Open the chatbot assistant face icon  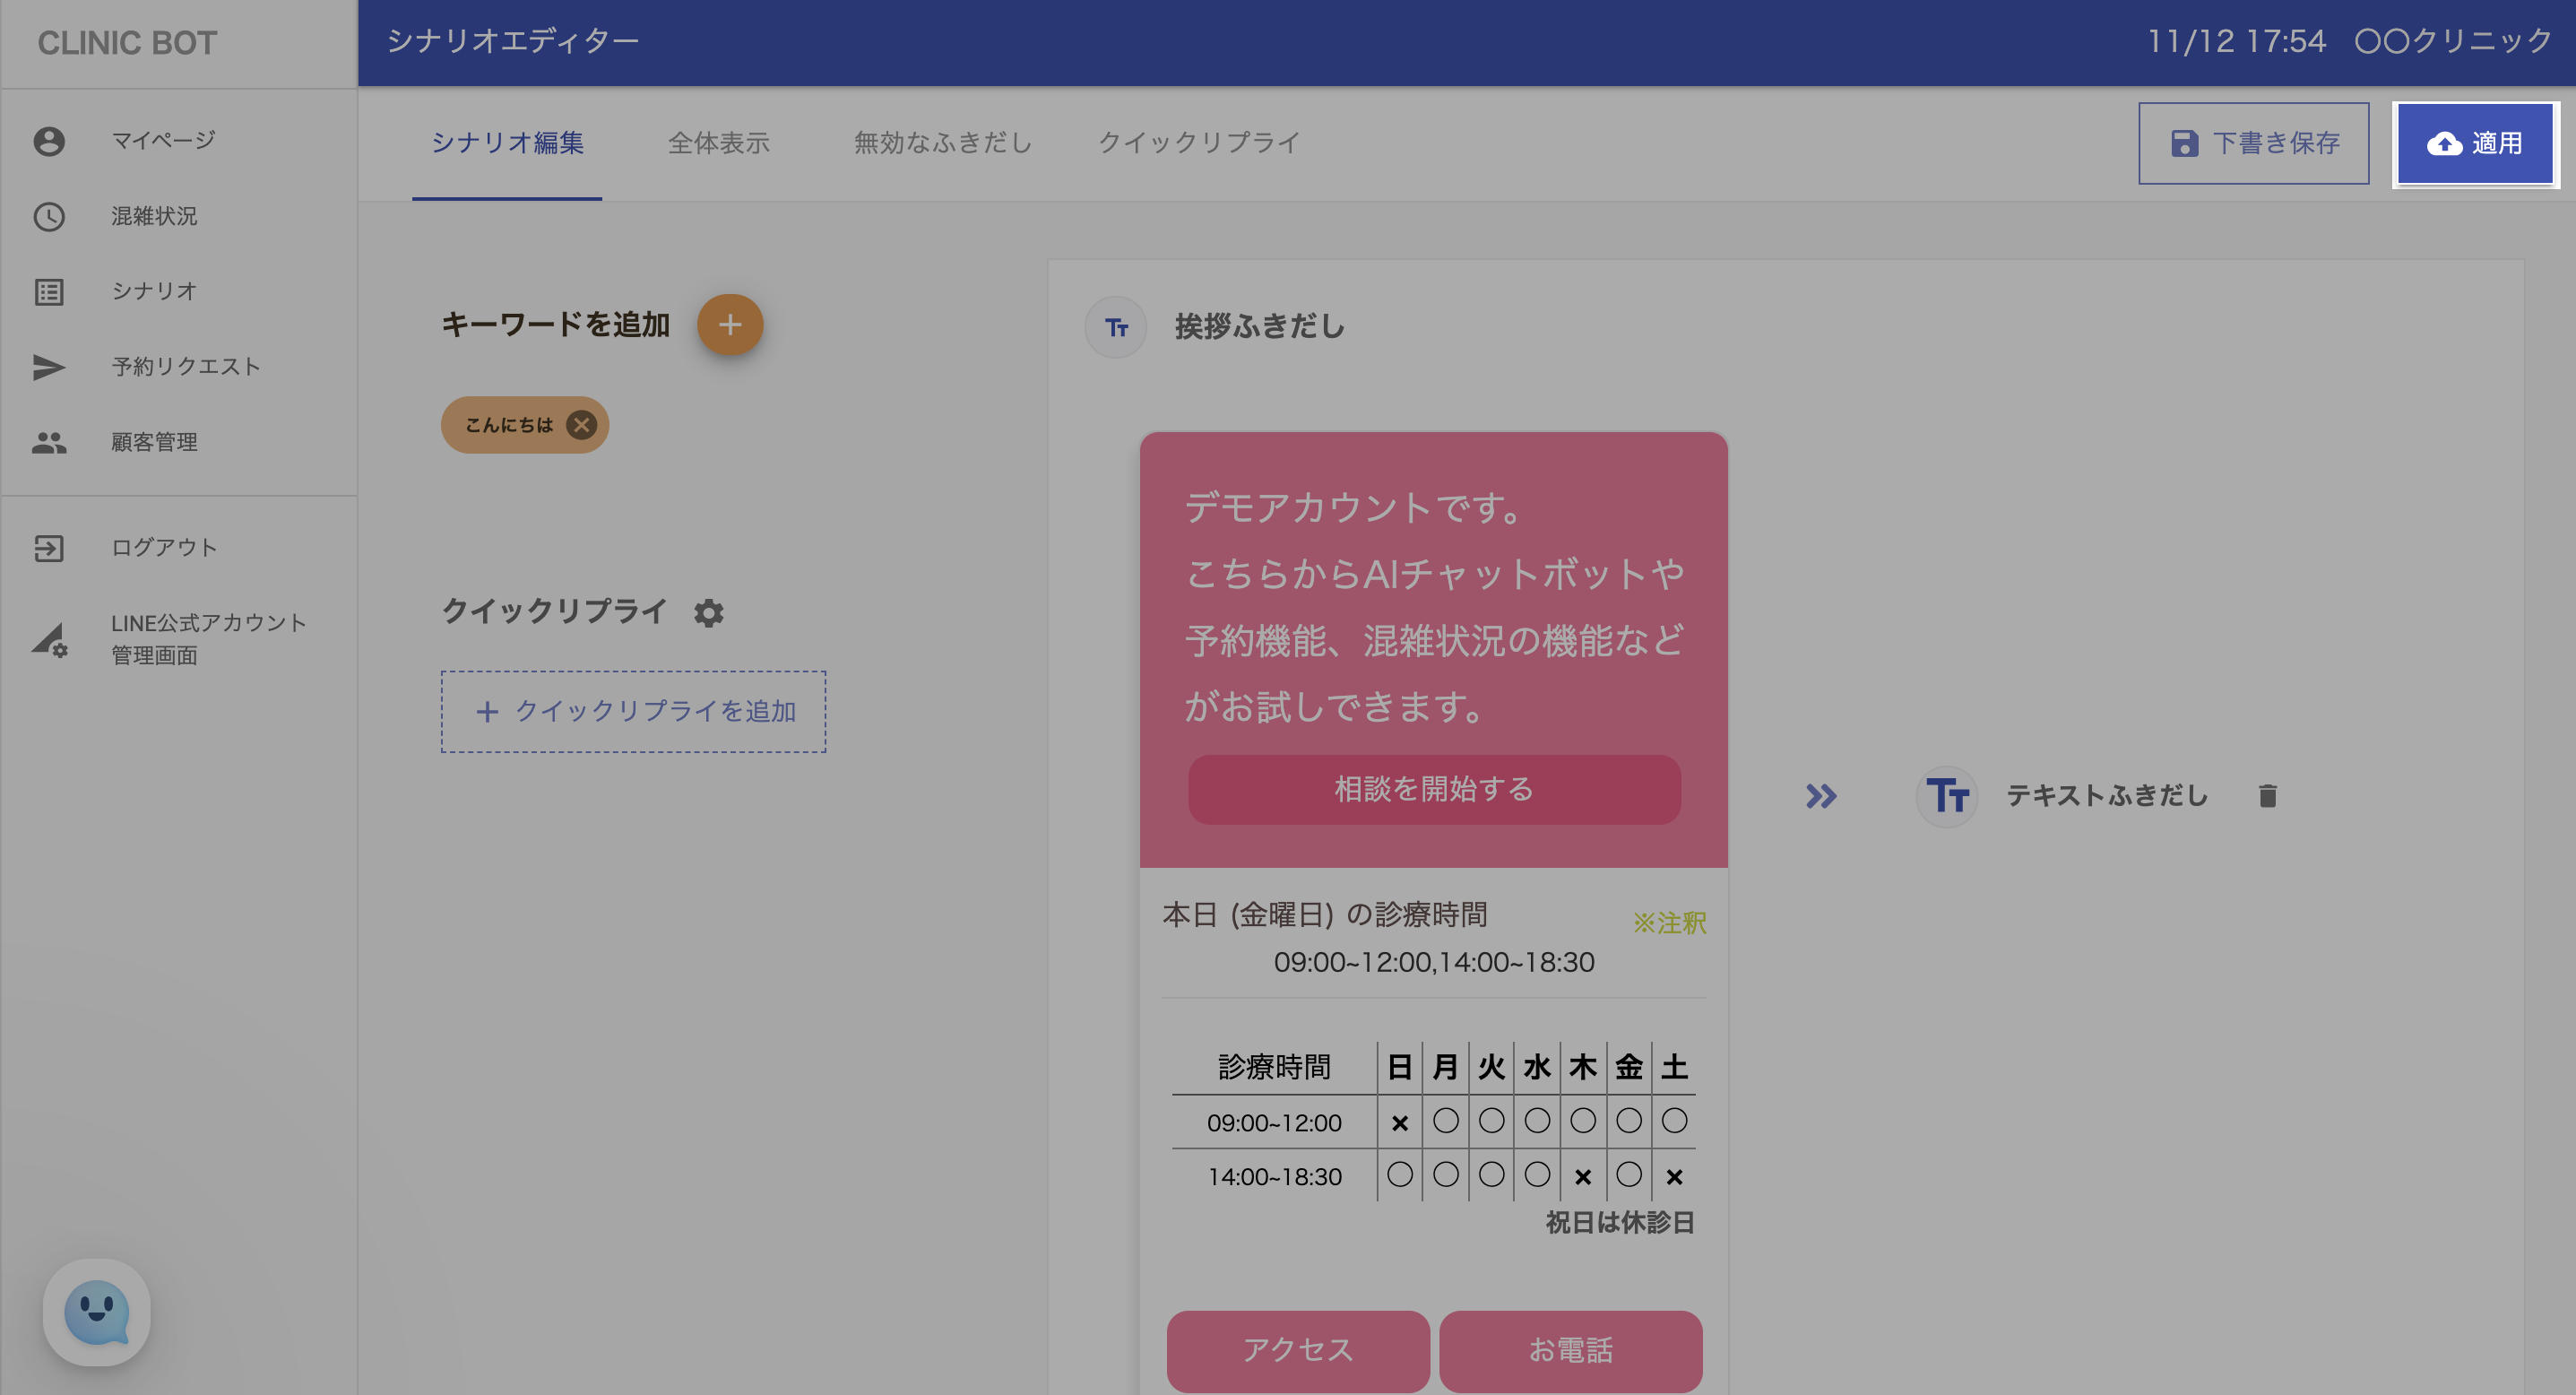(97, 1312)
